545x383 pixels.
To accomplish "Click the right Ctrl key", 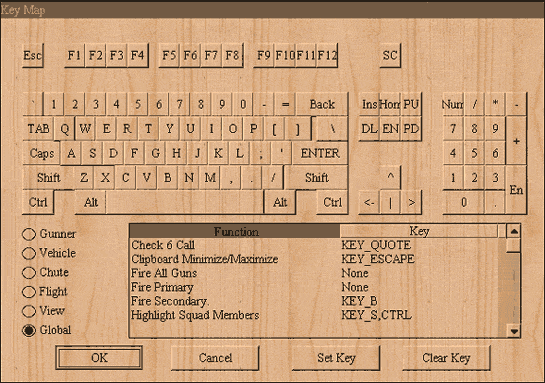I will point(332,202).
